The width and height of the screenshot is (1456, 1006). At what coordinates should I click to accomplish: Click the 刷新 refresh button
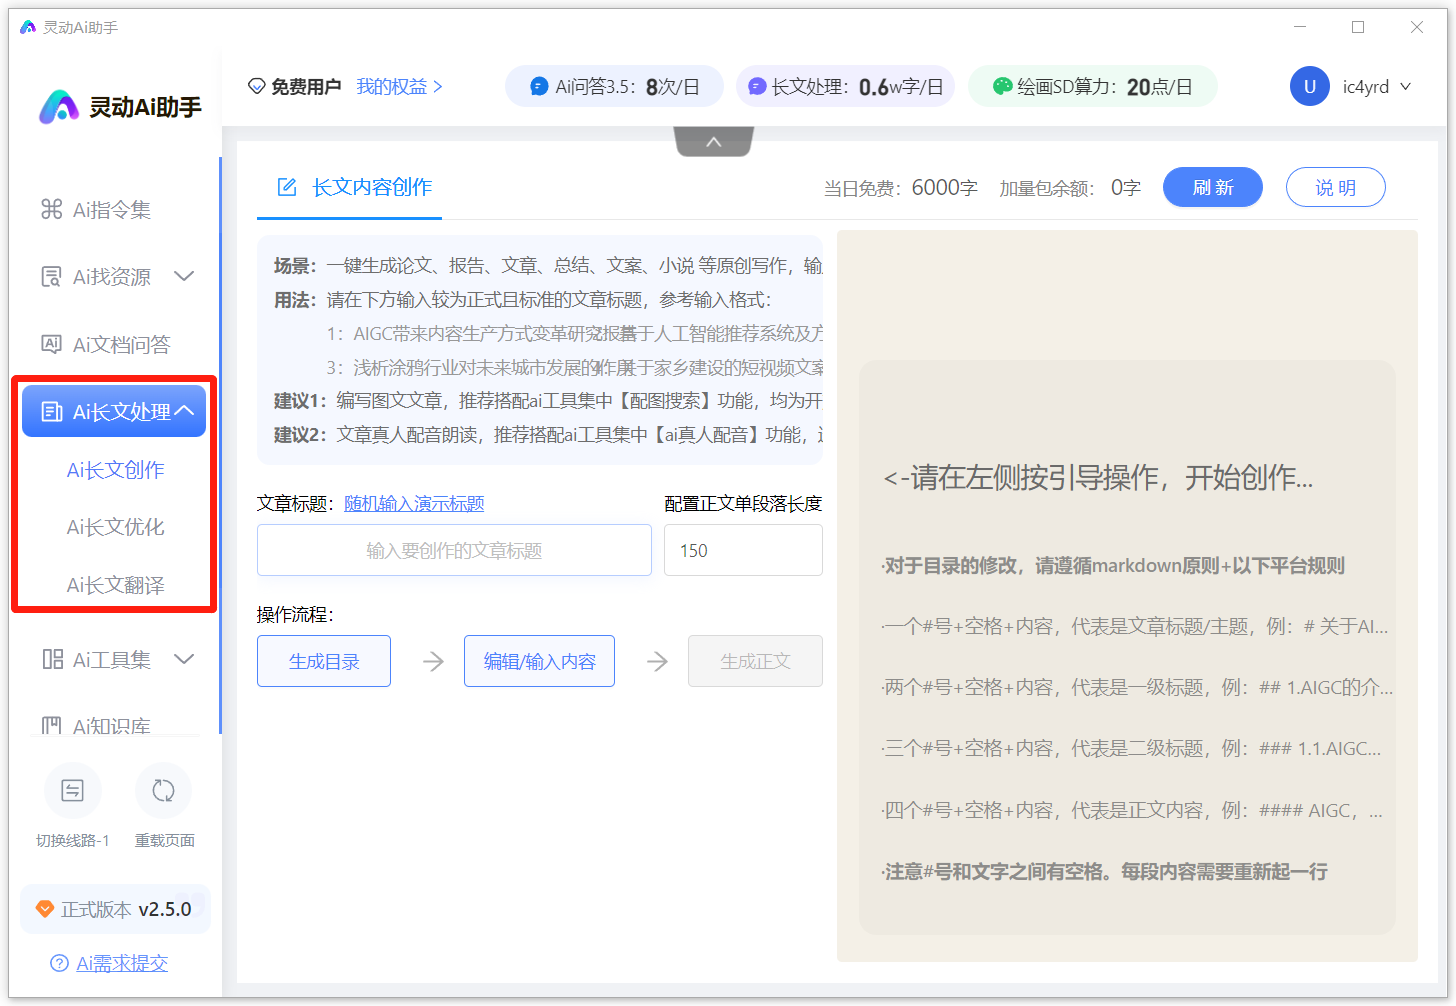click(x=1213, y=187)
